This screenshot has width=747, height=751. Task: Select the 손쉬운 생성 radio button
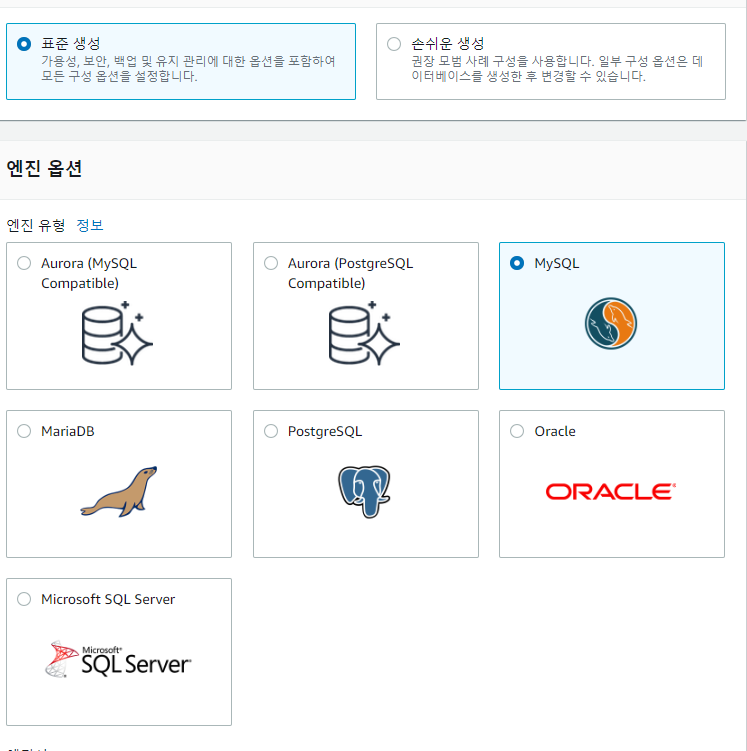(x=394, y=44)
